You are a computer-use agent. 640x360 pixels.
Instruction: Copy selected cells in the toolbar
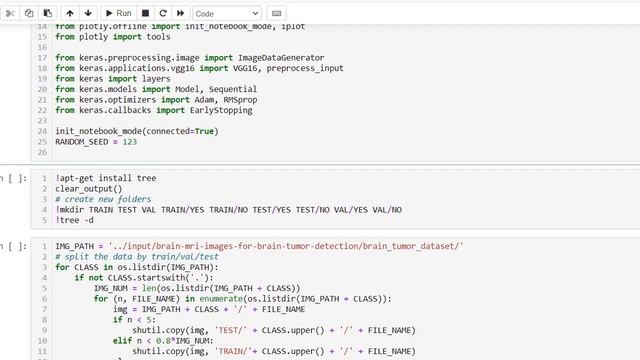coord(29,13)
